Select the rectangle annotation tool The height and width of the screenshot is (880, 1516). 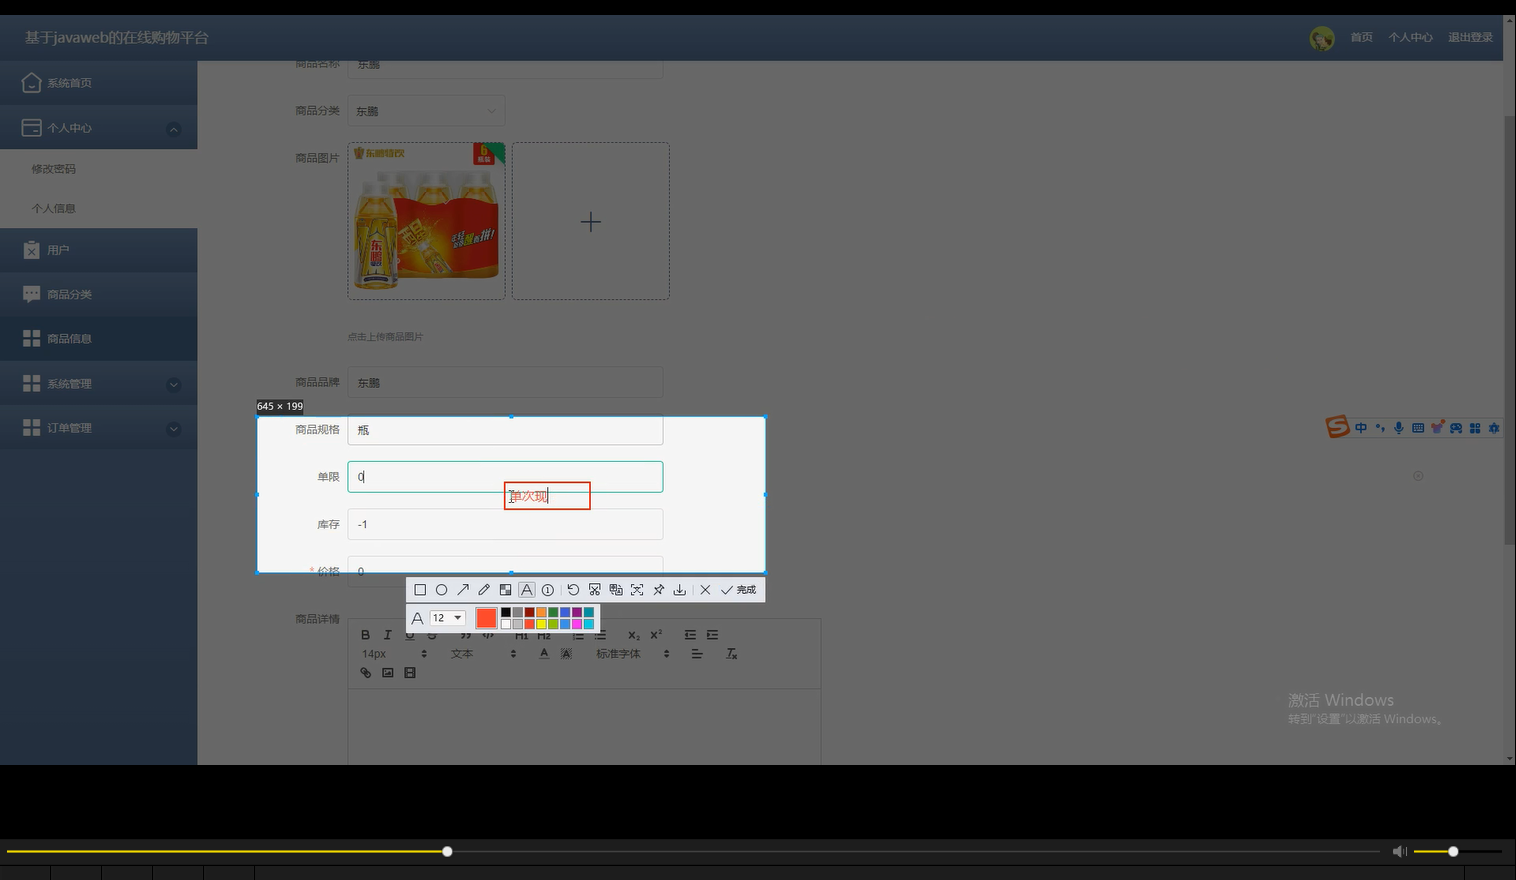pos(420,589)
